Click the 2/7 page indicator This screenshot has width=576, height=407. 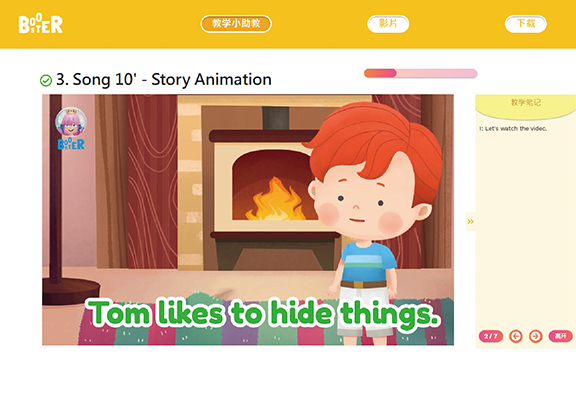click(x=491, y=336)
